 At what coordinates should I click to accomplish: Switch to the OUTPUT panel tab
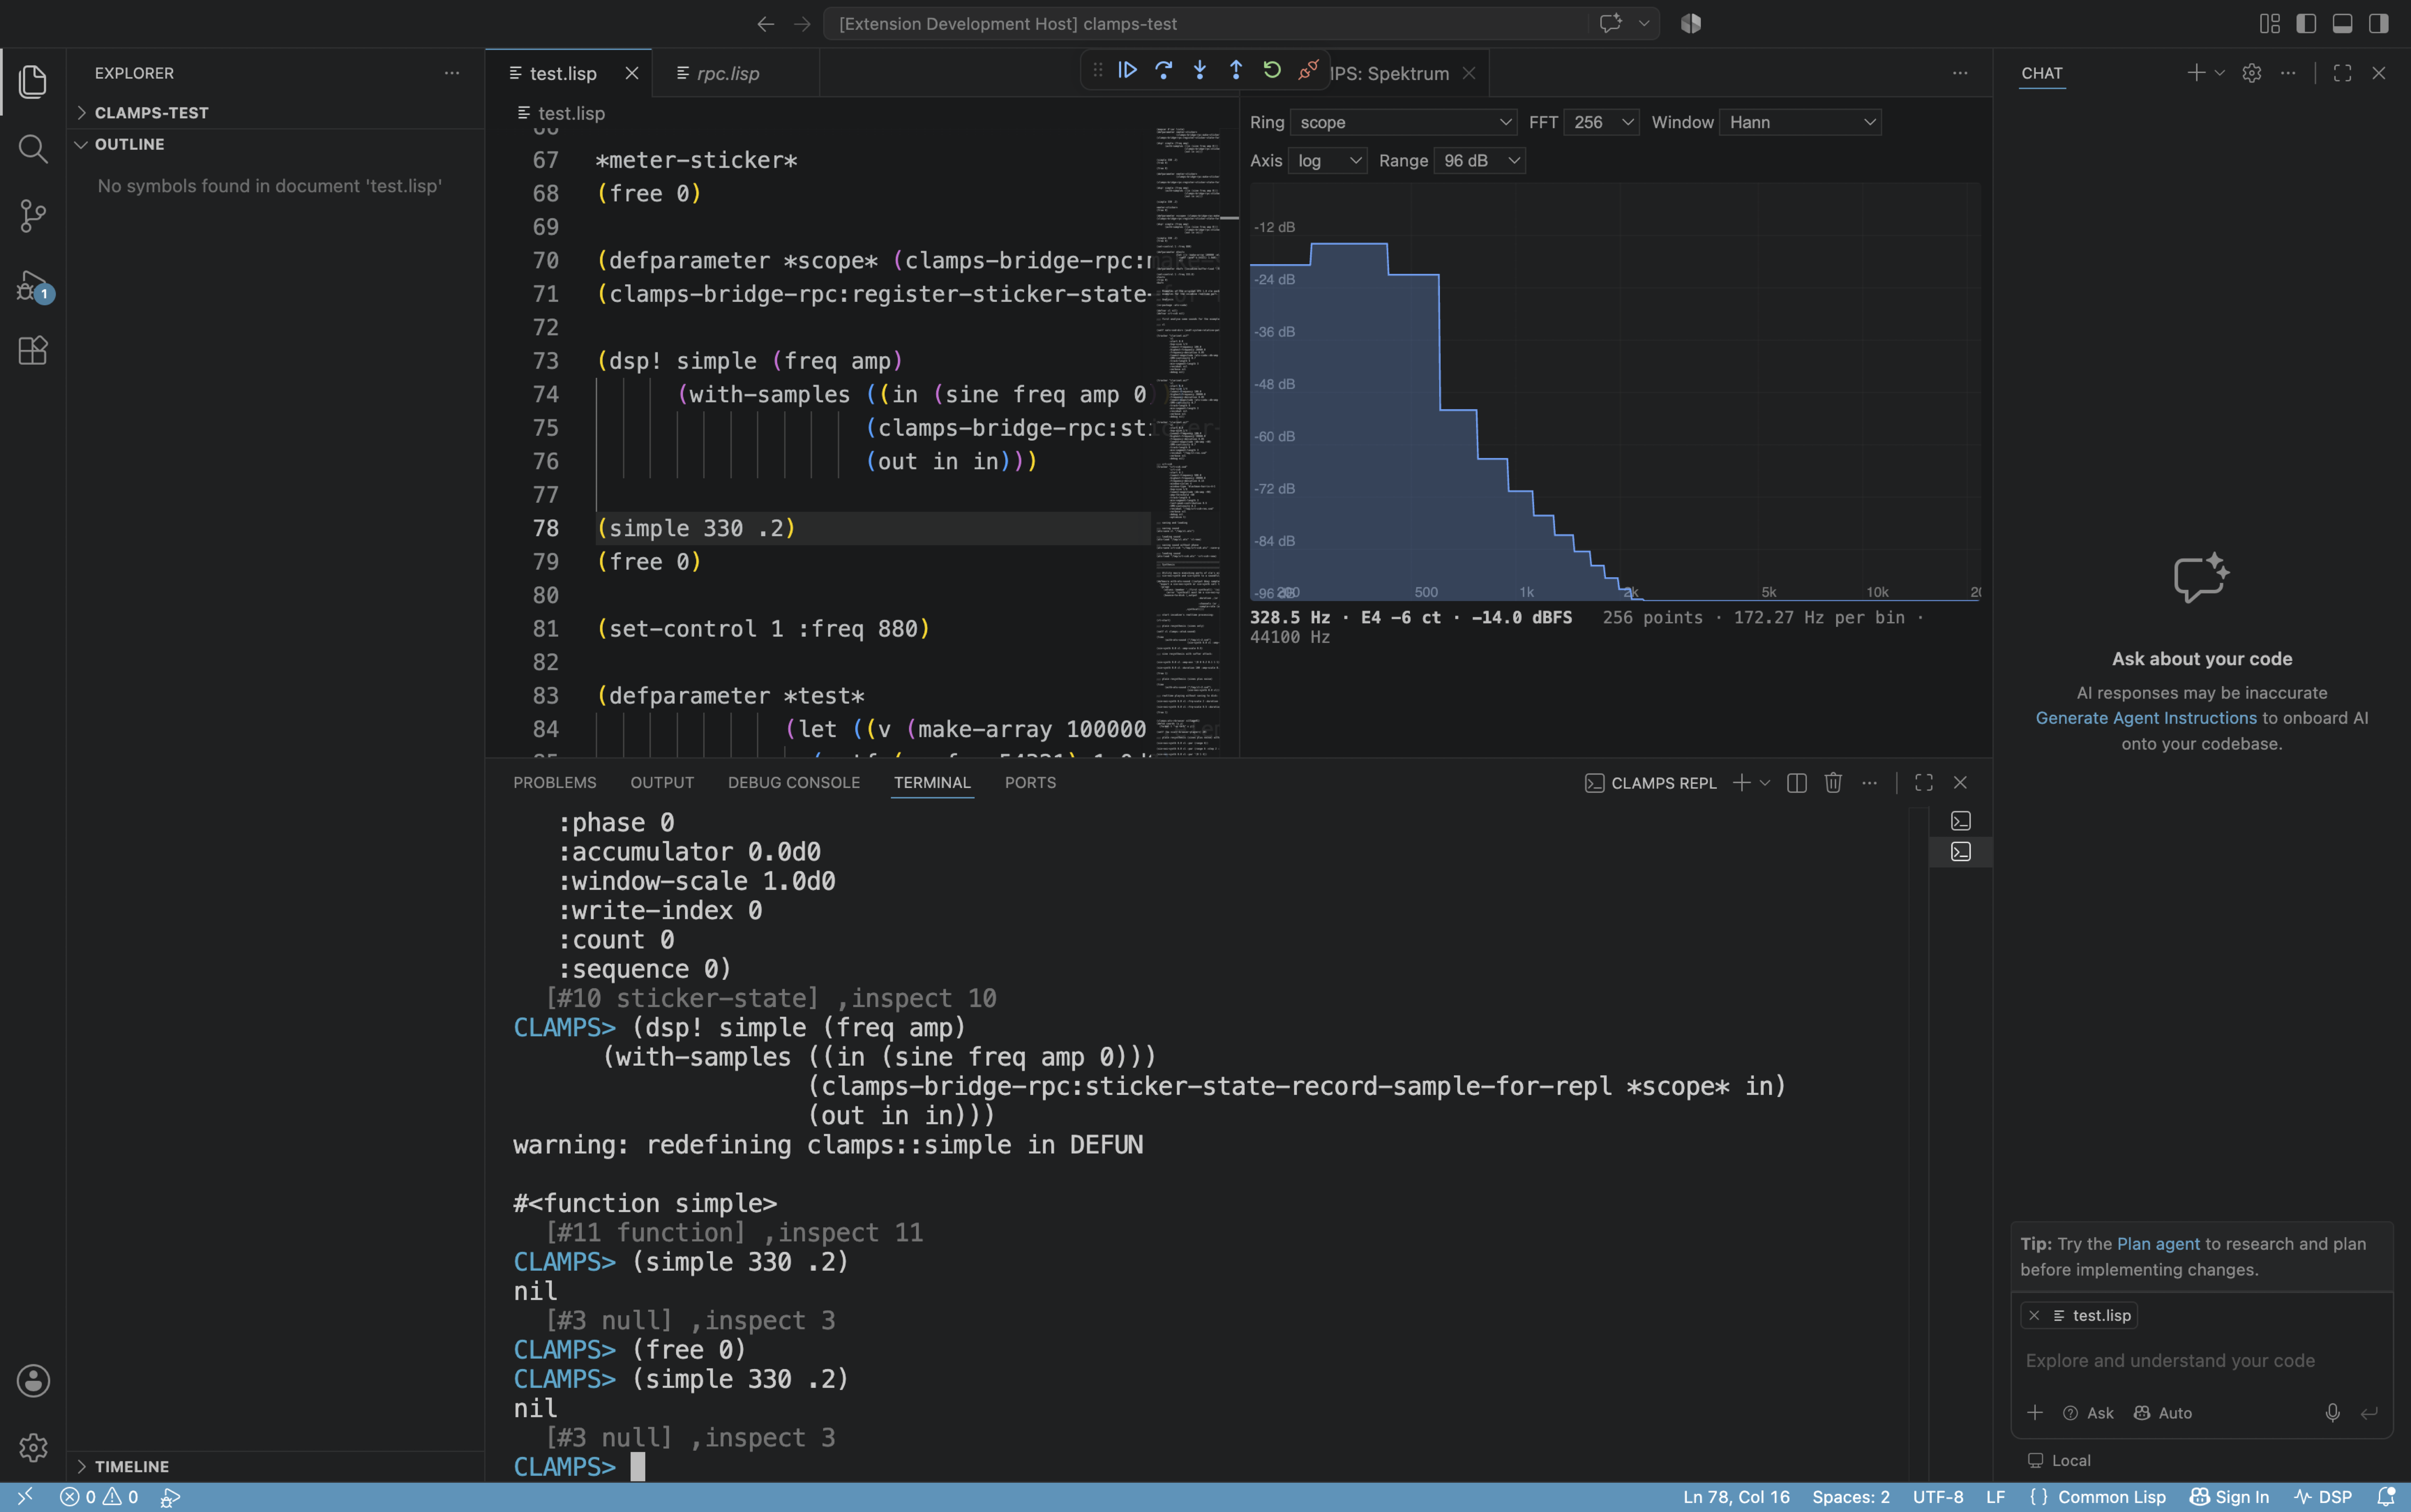[x=662, y=783]
